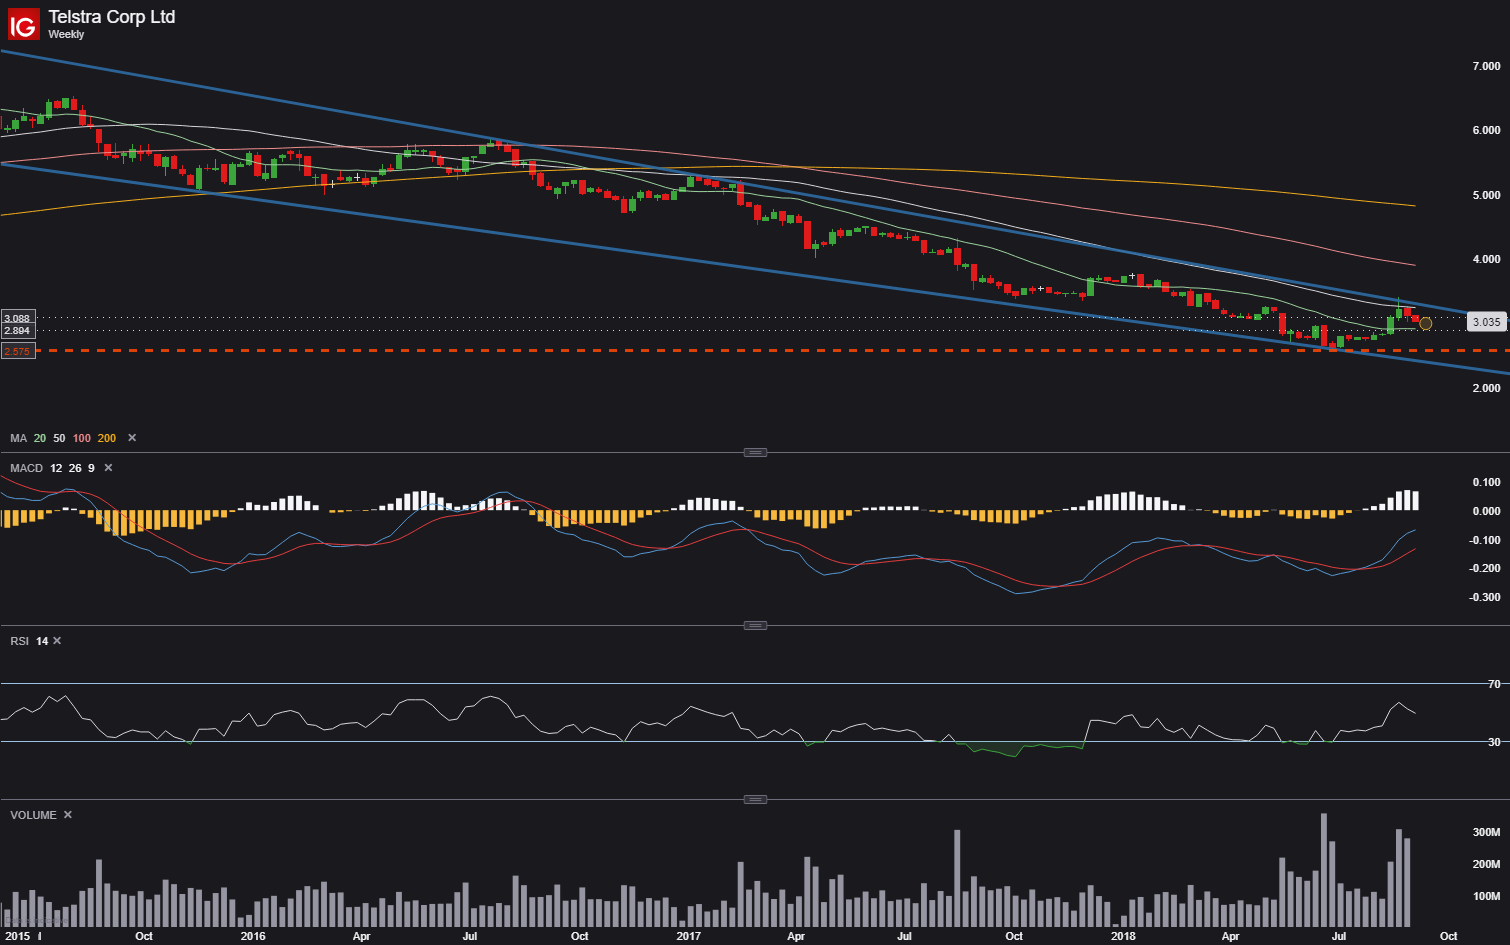Click the 2018 label on time axis
The image size is (1510, 945).
point(1123,936)
